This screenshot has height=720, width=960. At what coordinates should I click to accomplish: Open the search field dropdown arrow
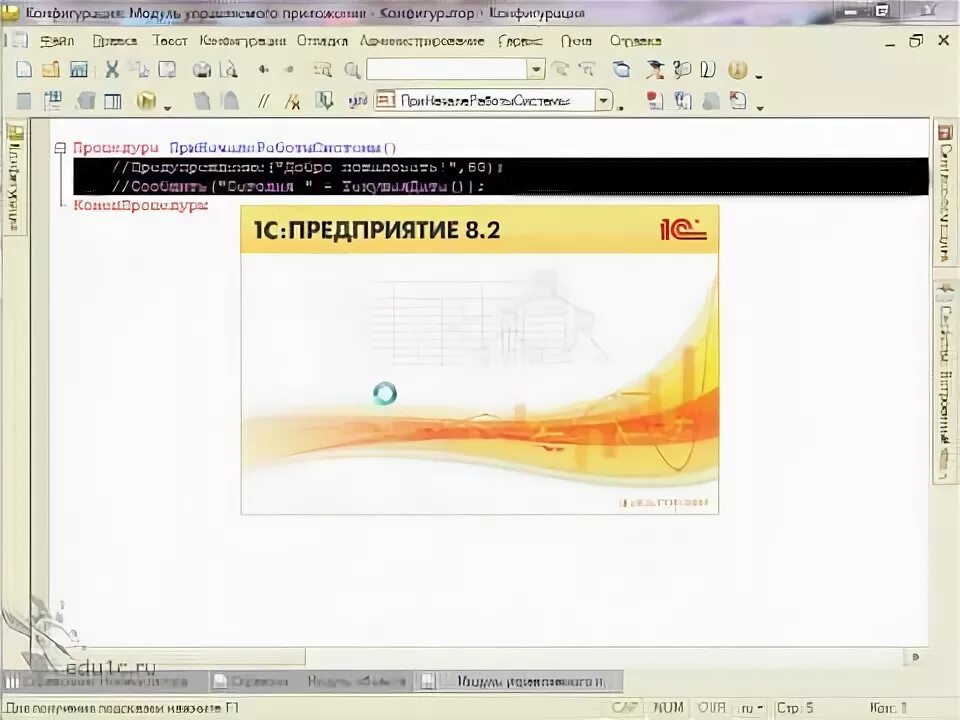click(536, 69)
